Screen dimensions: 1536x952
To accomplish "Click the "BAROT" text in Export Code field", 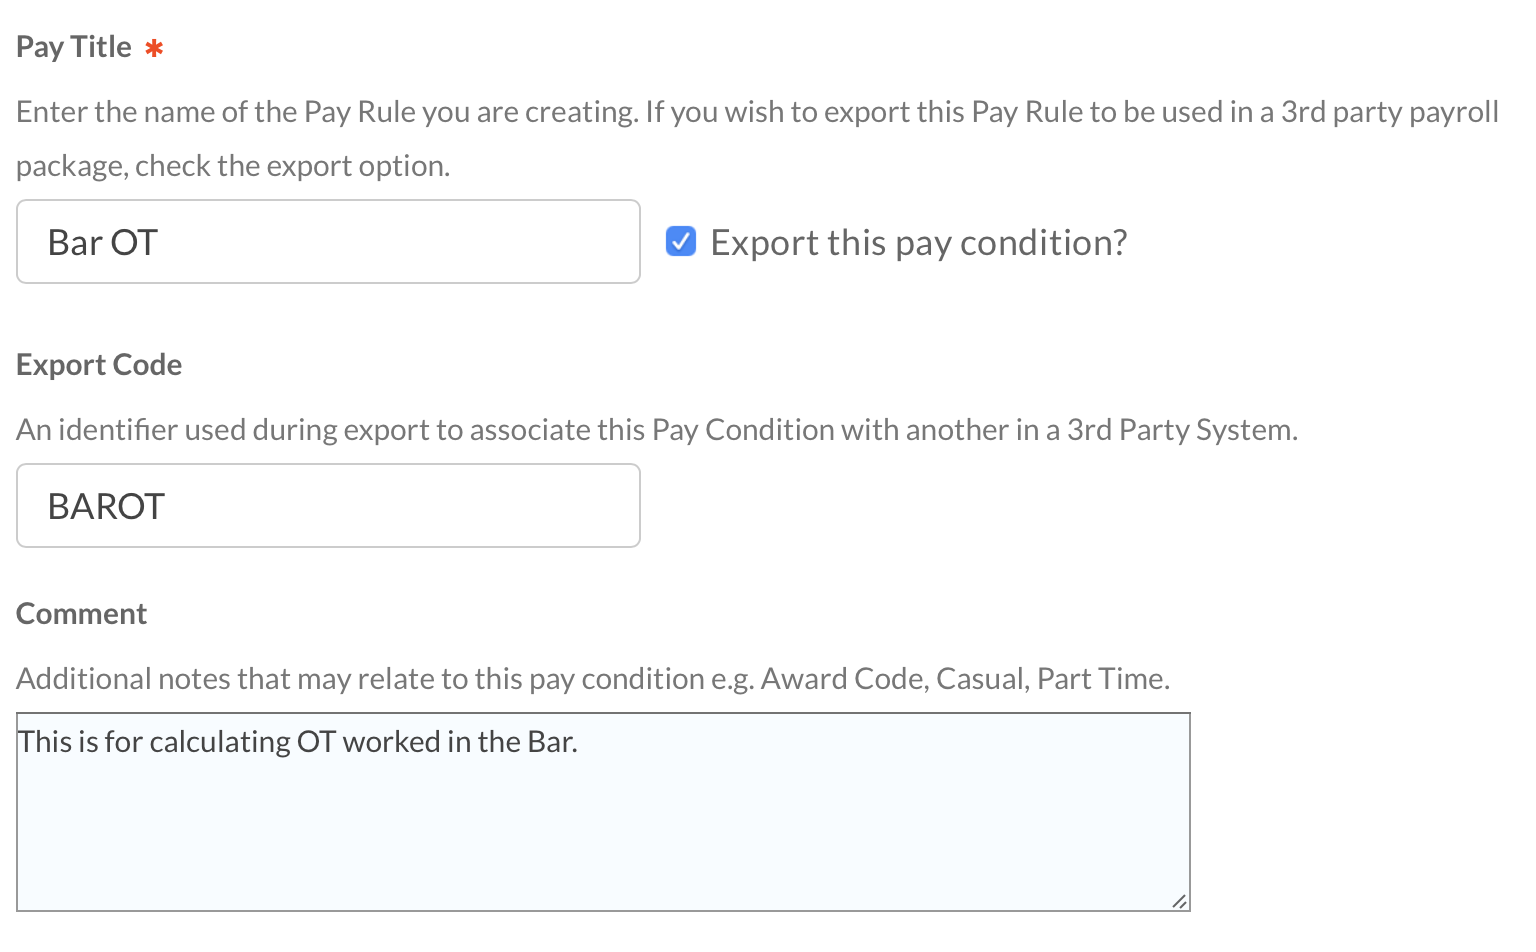I will [x=106, y=507].
